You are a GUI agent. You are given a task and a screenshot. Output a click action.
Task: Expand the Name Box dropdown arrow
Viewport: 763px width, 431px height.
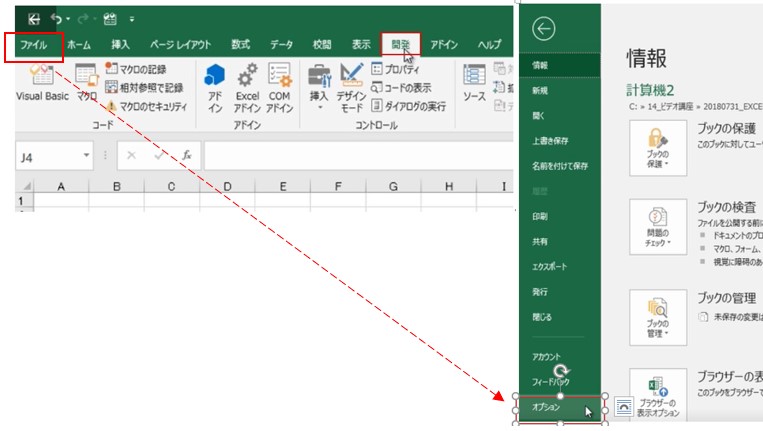click(x=86, y=155)
